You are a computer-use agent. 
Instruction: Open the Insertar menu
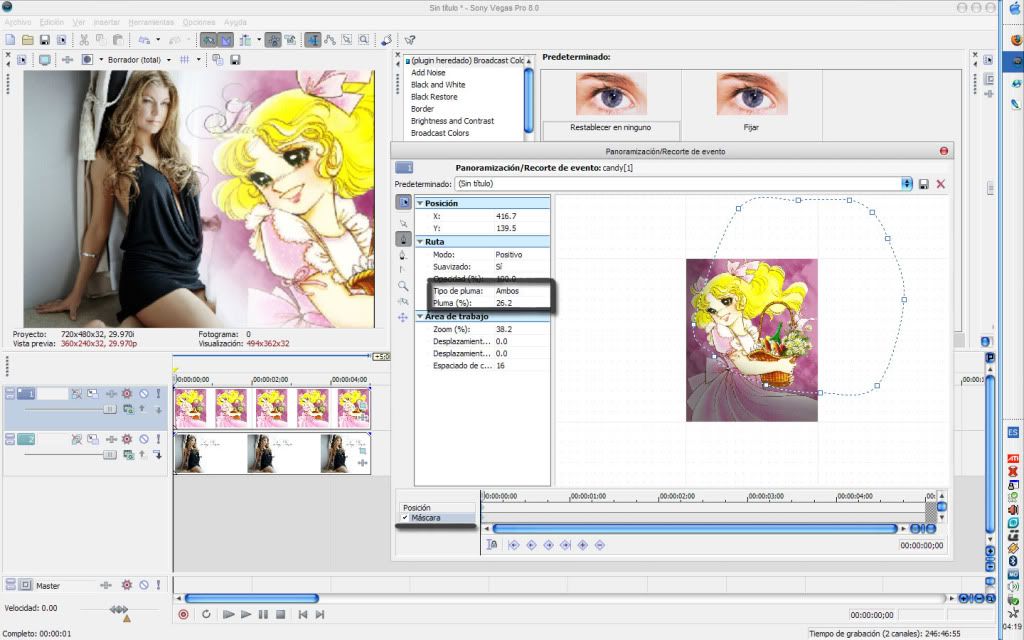pyautogui.click(x=106, y=22)
